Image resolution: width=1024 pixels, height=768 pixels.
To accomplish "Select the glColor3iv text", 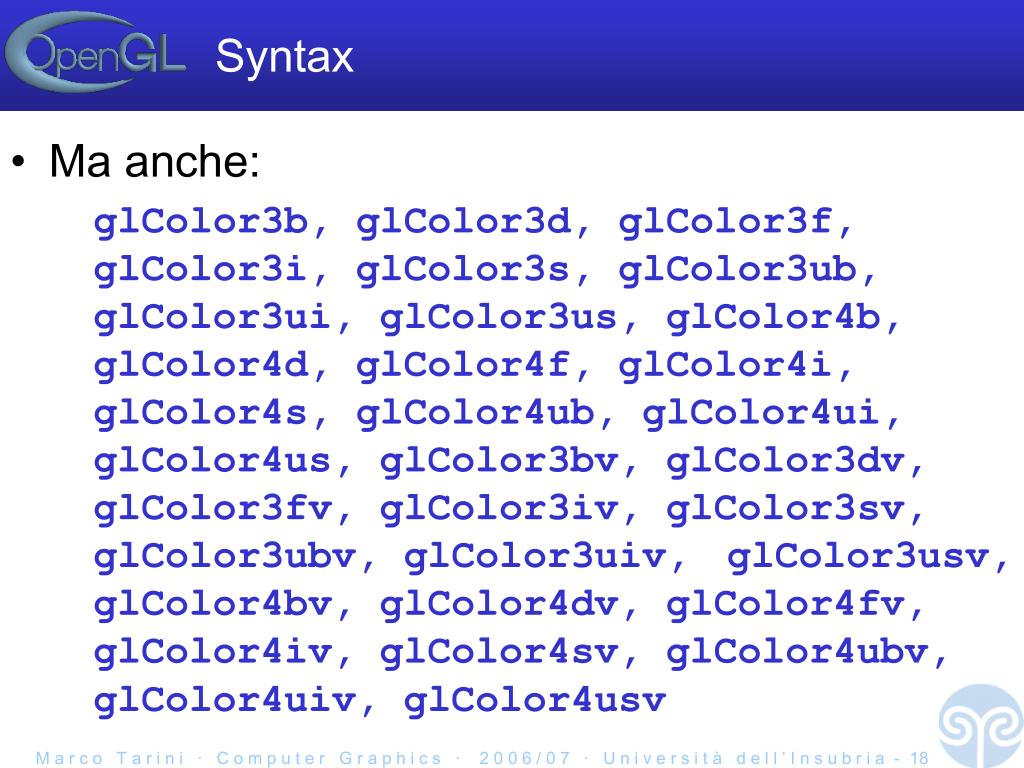I will (x=499, y=510).
